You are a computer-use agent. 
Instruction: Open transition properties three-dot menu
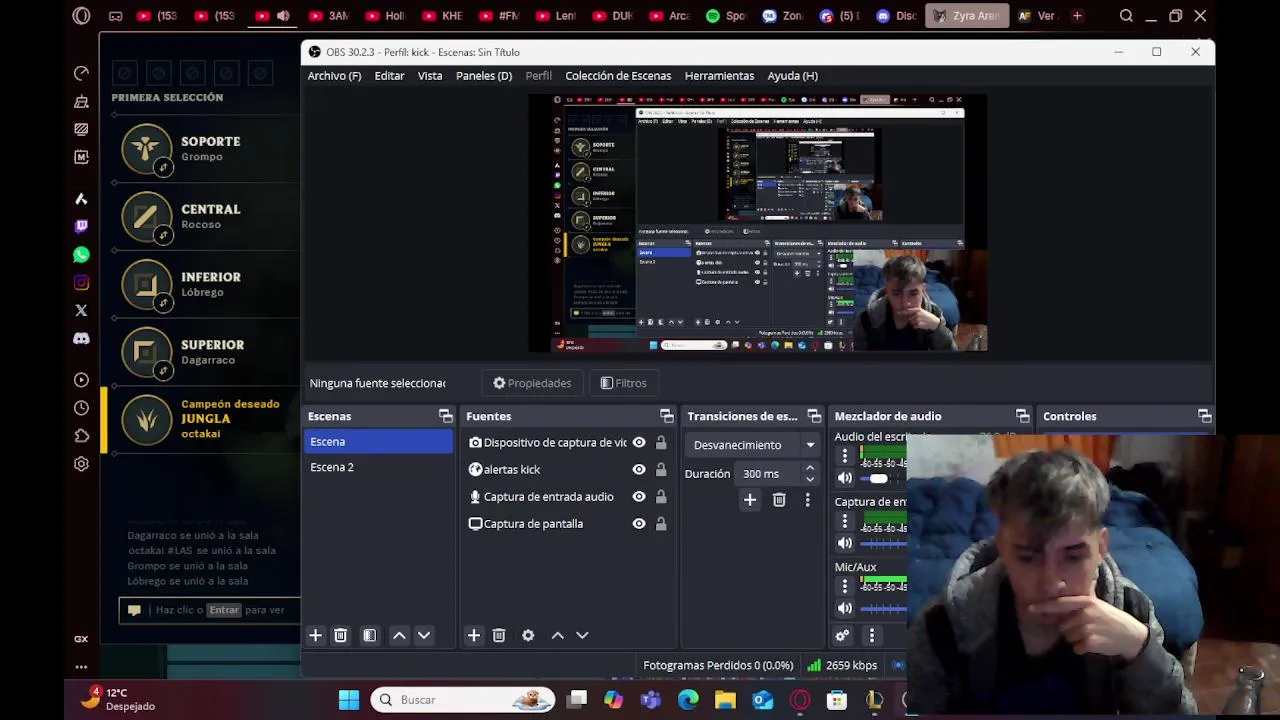click(808, 500)
